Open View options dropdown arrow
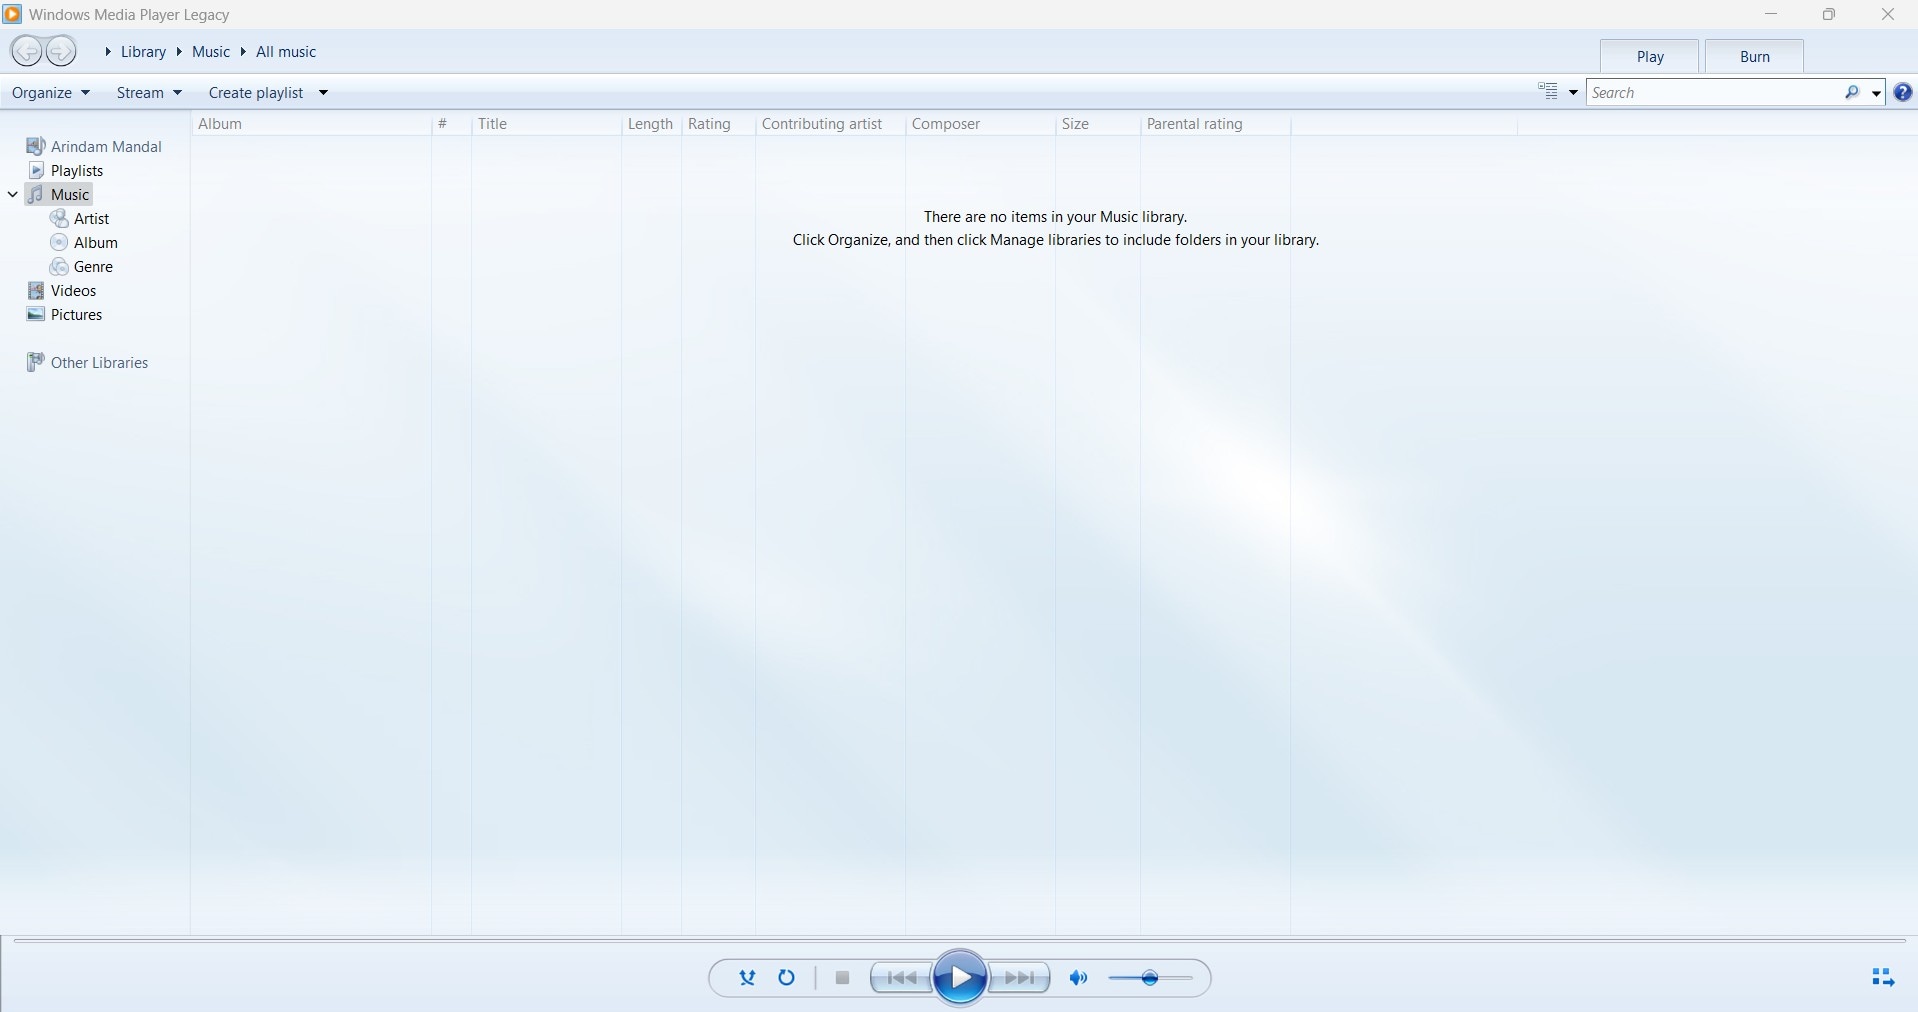Screen dimensions: 1918x1012 click(x=1573, y=93)
